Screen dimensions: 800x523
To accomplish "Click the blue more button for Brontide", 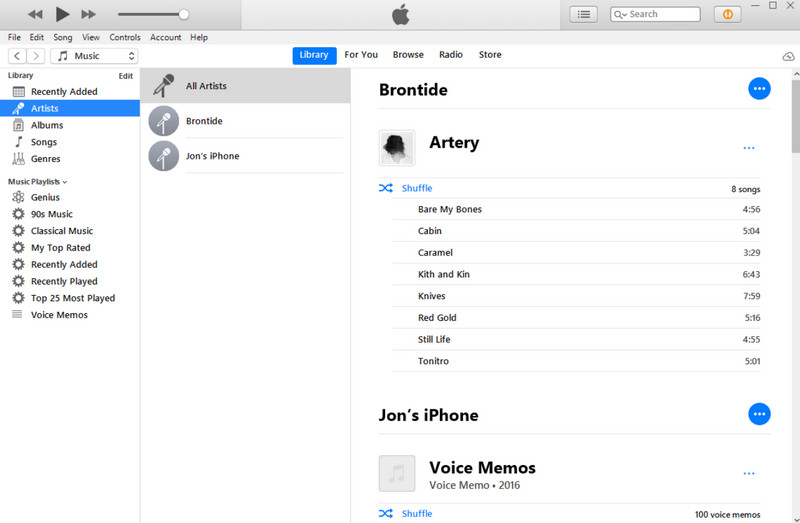I will [759, 90].
